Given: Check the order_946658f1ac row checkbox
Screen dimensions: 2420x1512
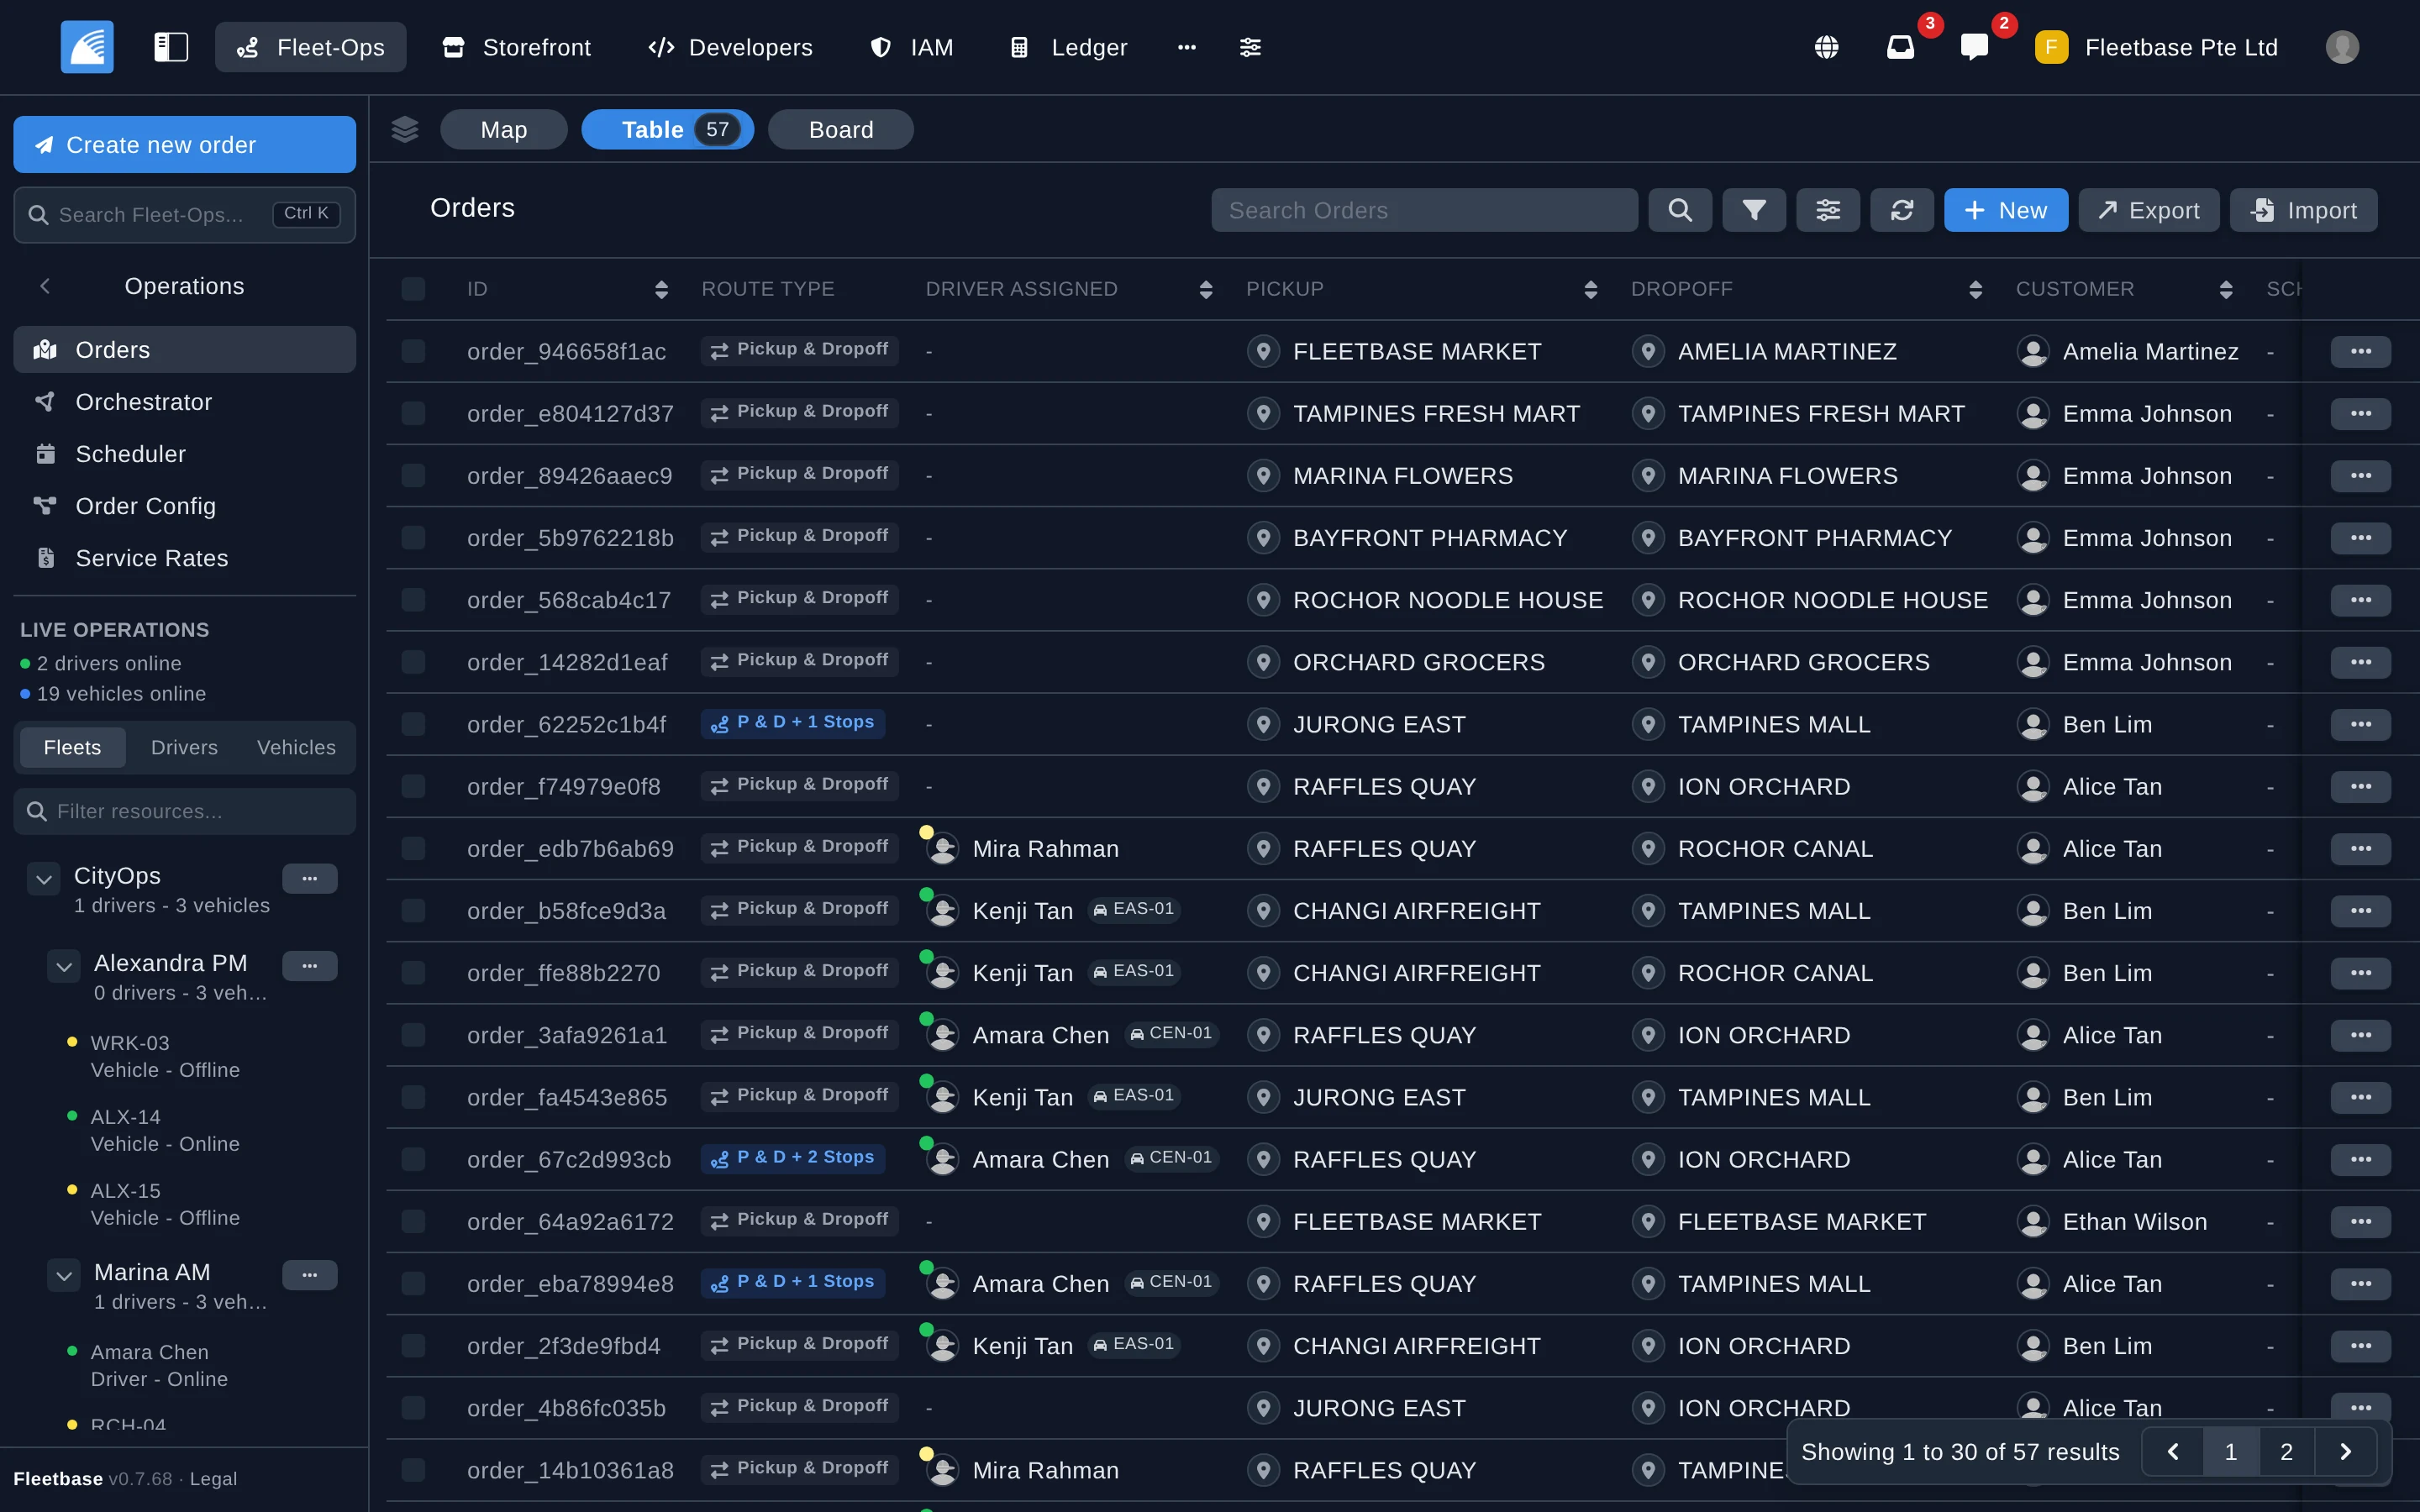Looking at the screenshot, I should tap(413, 351).
